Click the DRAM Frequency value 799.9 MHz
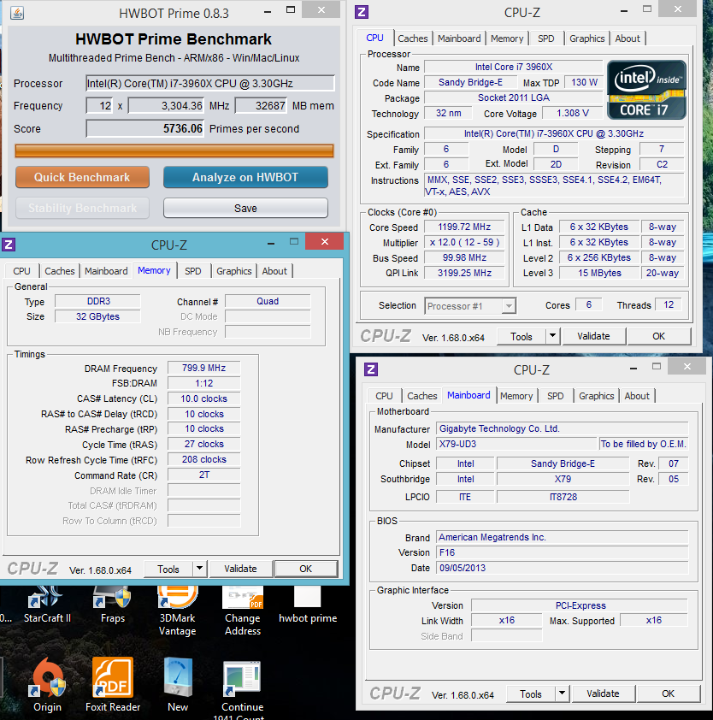713x720 pixels. 204,368
